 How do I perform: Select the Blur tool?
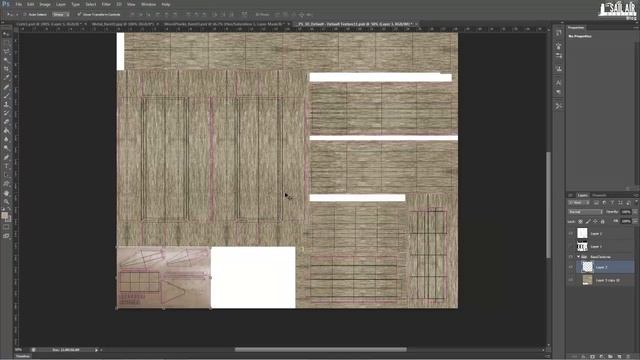(x=6, y=139)
